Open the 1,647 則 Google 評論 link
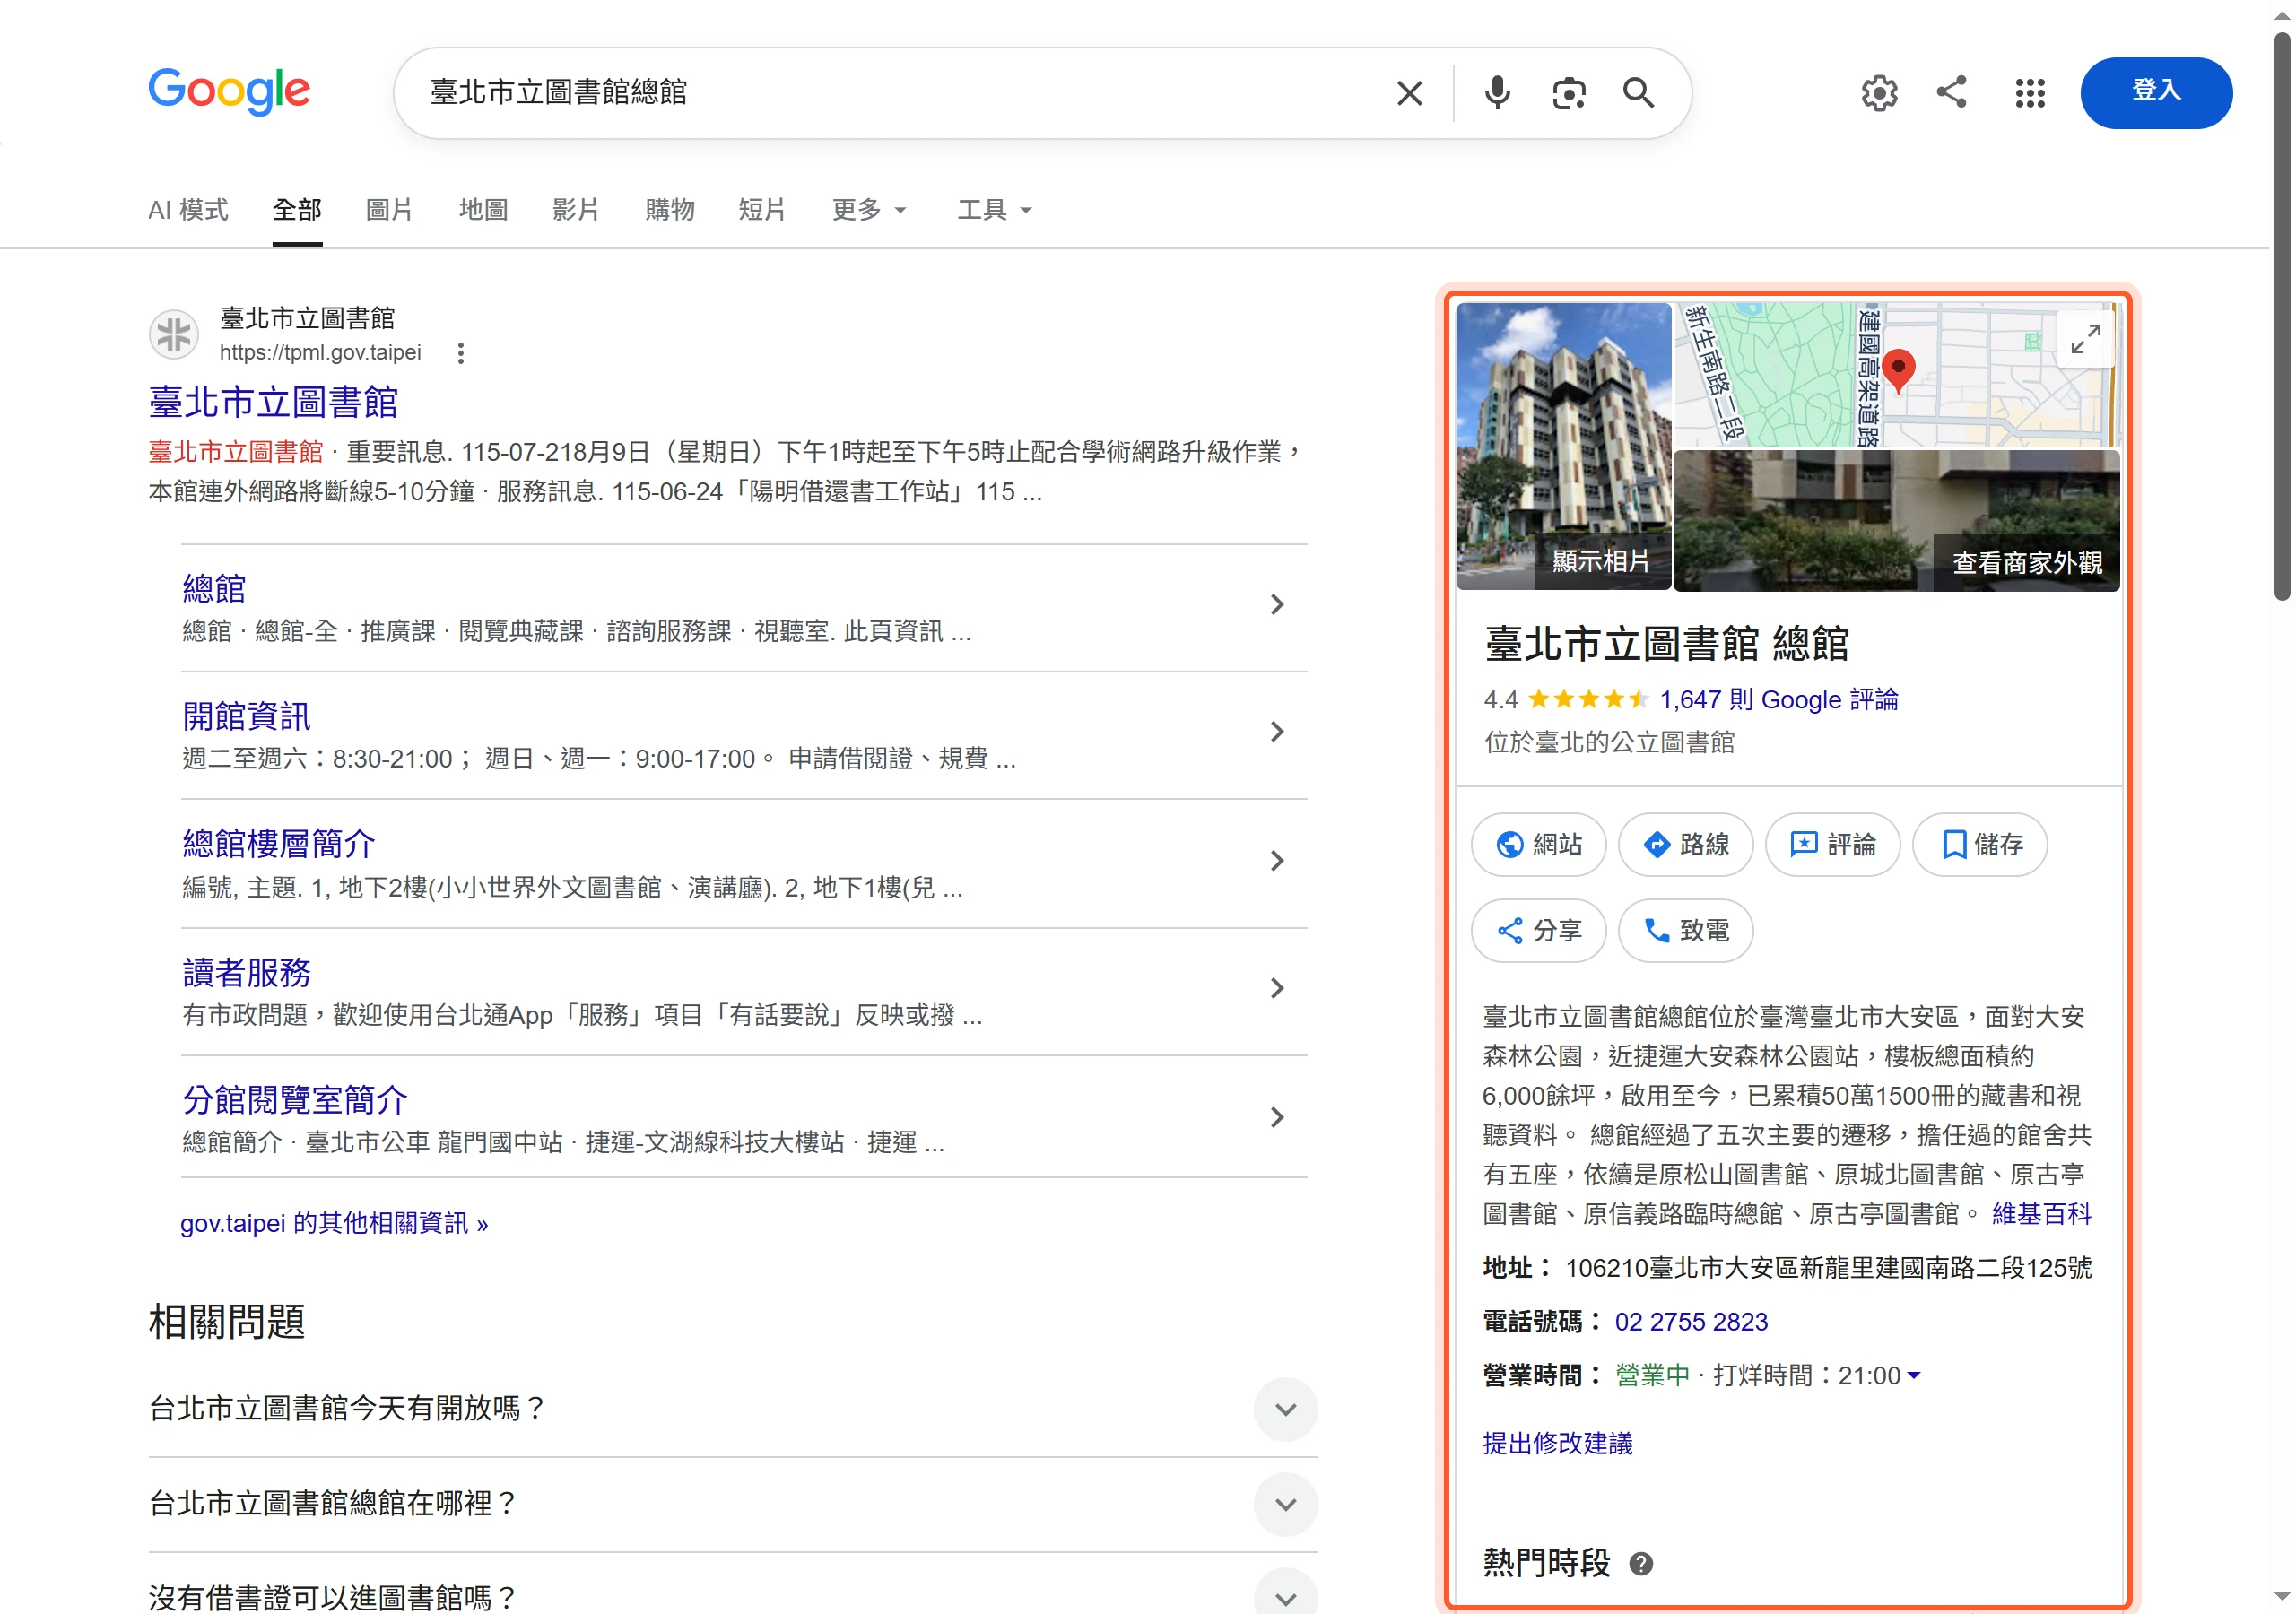 (x=1779, y=699)
